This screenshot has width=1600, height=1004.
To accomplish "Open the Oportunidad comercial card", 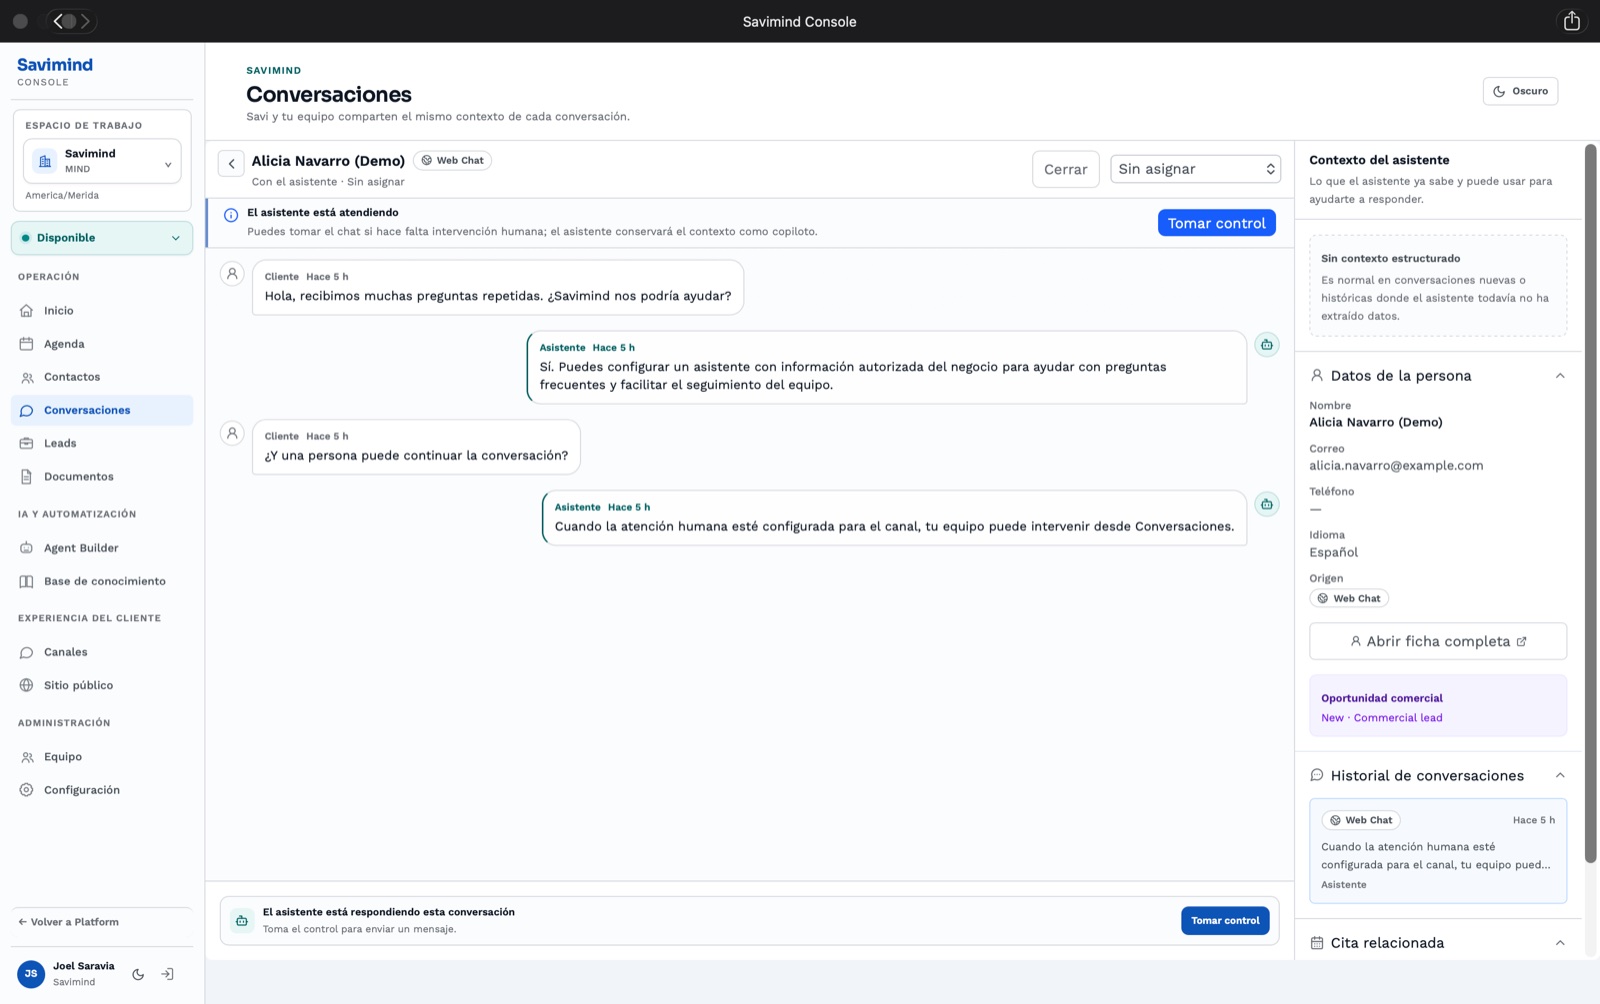I will click(1438, 707).
